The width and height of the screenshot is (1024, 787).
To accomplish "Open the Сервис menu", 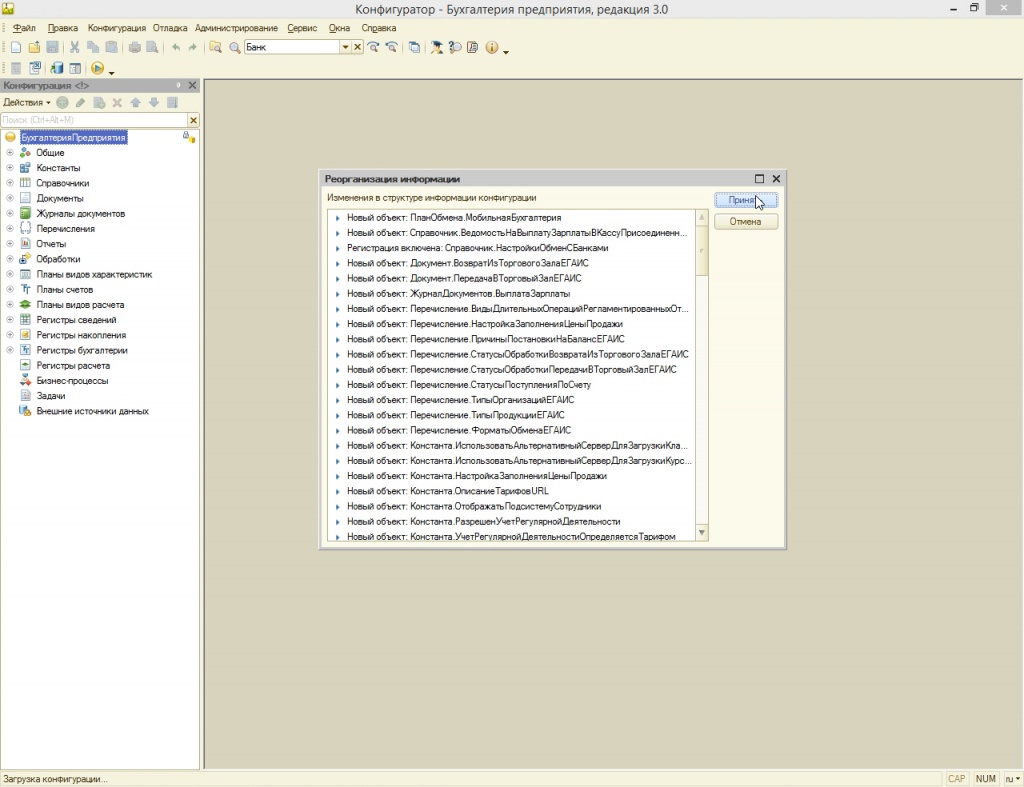I will click(302, 28).
